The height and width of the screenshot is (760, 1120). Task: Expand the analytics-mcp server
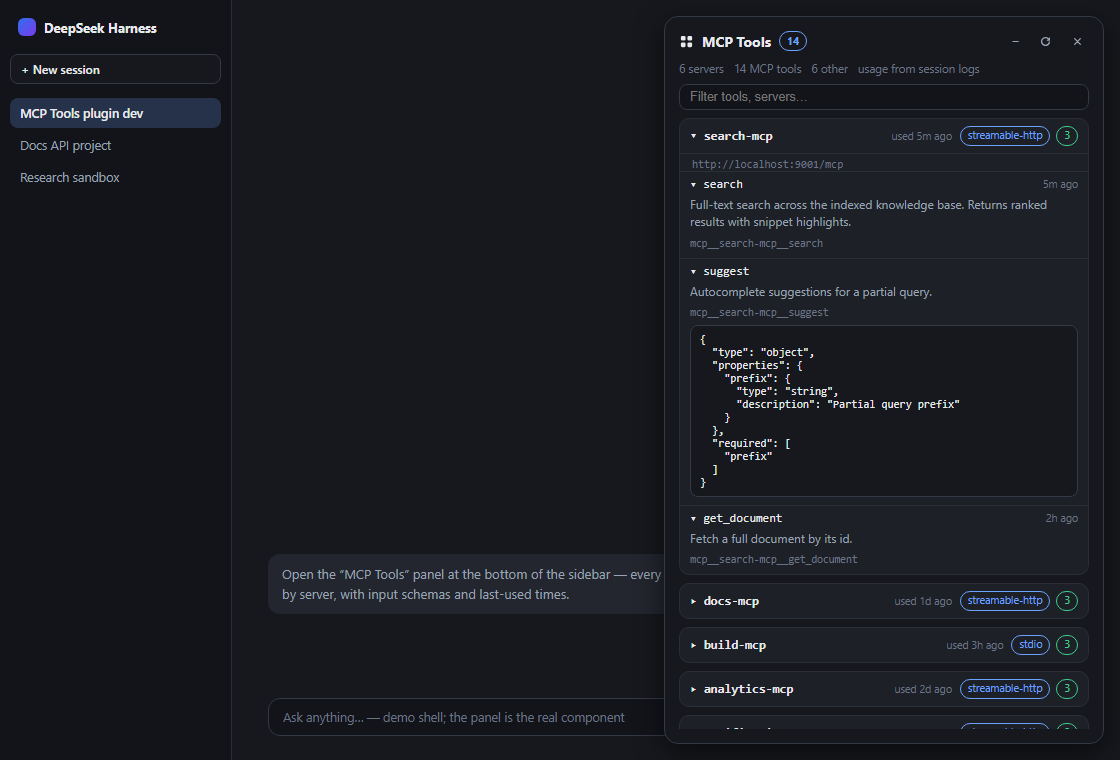(694, 689)
